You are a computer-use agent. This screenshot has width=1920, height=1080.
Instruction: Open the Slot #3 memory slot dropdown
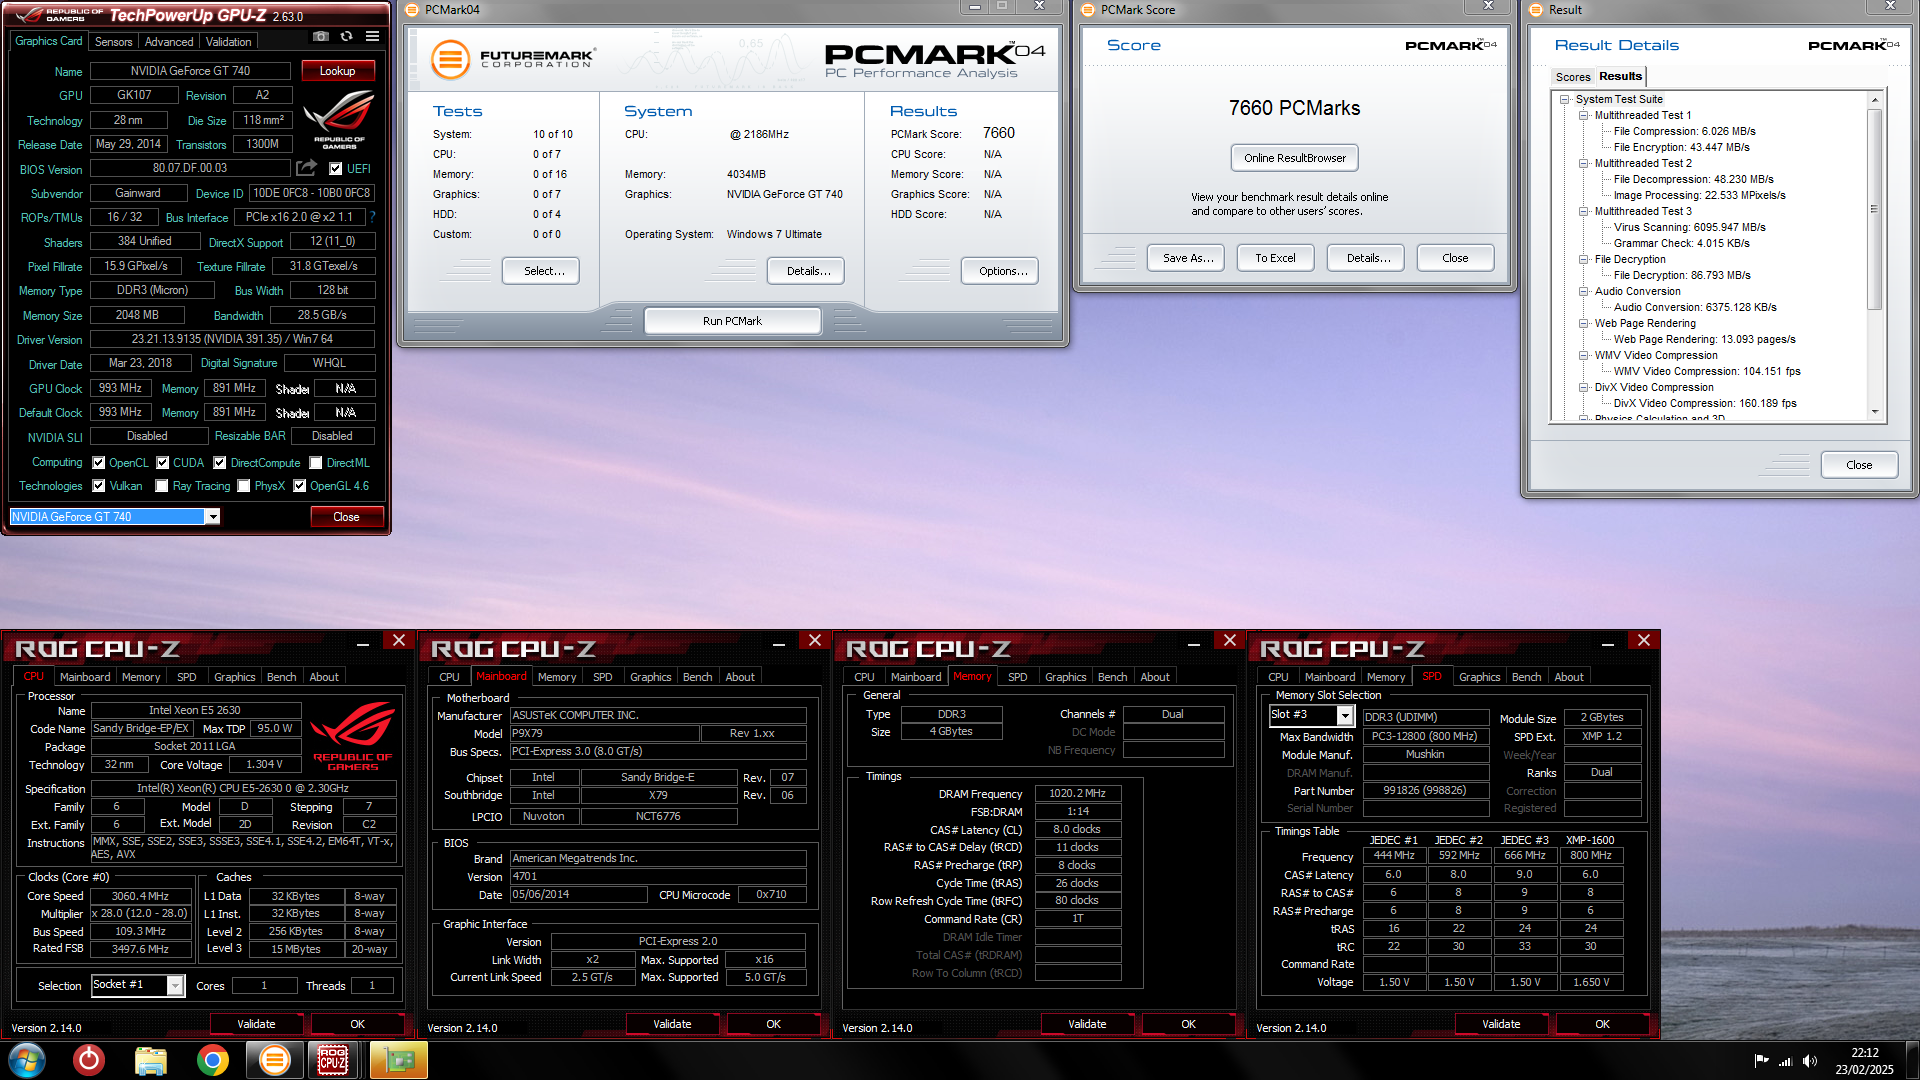pyautogui.click(x=1345, y=716)
